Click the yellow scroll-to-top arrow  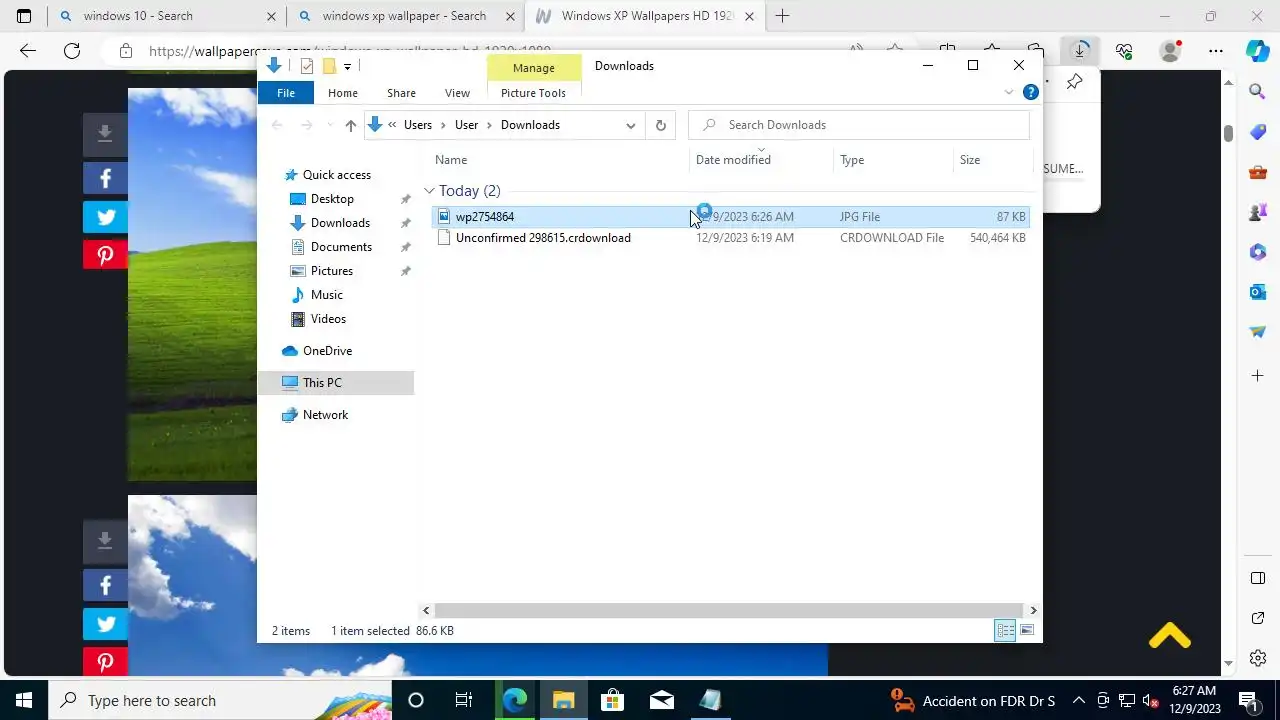pyautogui.click(x=1169, y=636)
